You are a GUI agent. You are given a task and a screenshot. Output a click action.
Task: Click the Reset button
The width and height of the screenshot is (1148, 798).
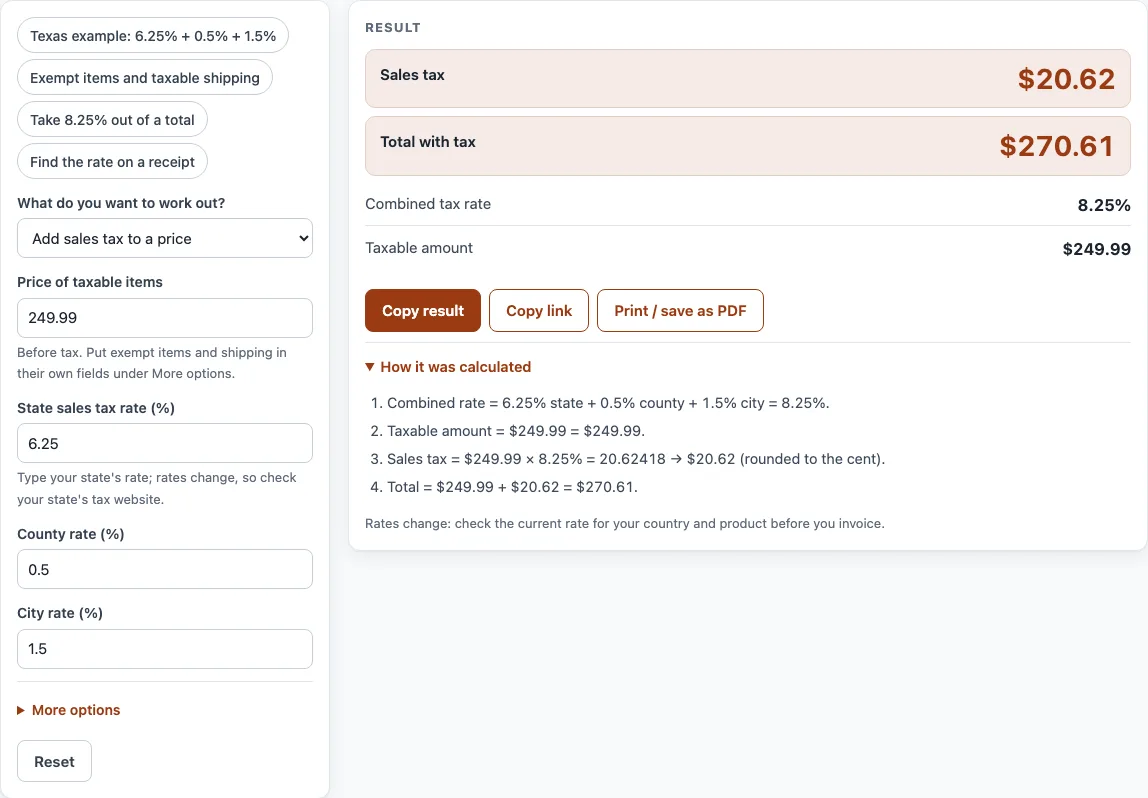pos(54,761)
